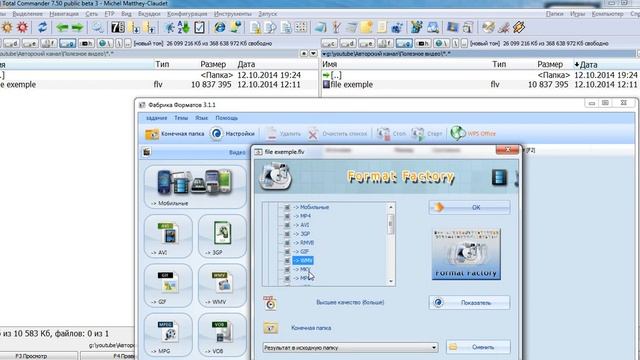Click the Windows flag icon in the toolbar
The image size is (640, 360).
click(452, 27)
